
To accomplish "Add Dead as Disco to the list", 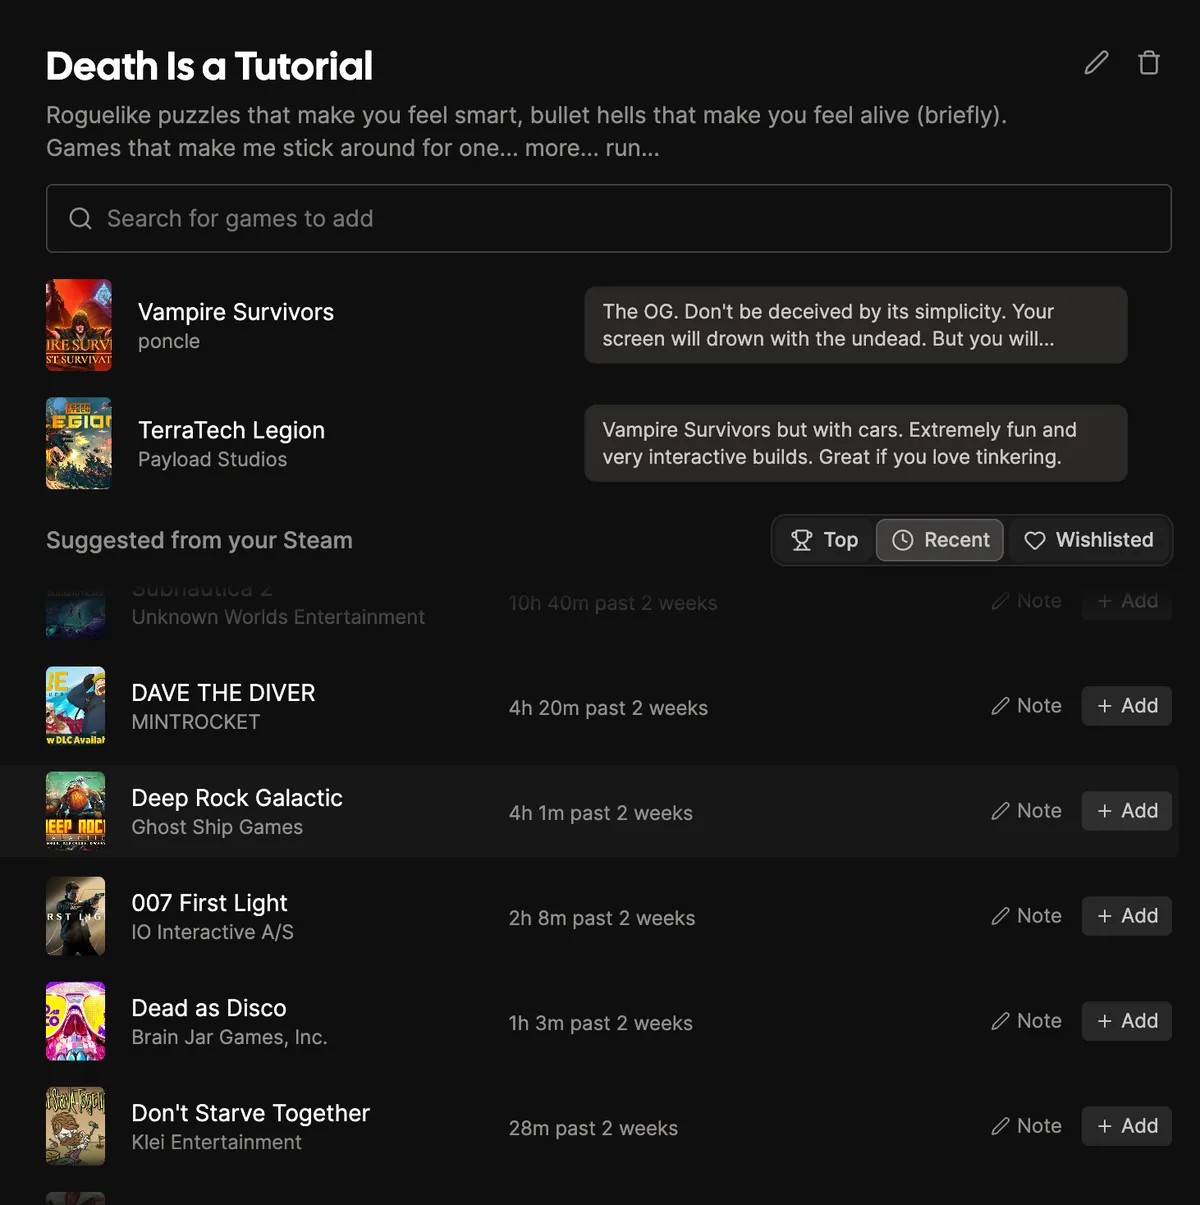I will tap(1127, 1021).
